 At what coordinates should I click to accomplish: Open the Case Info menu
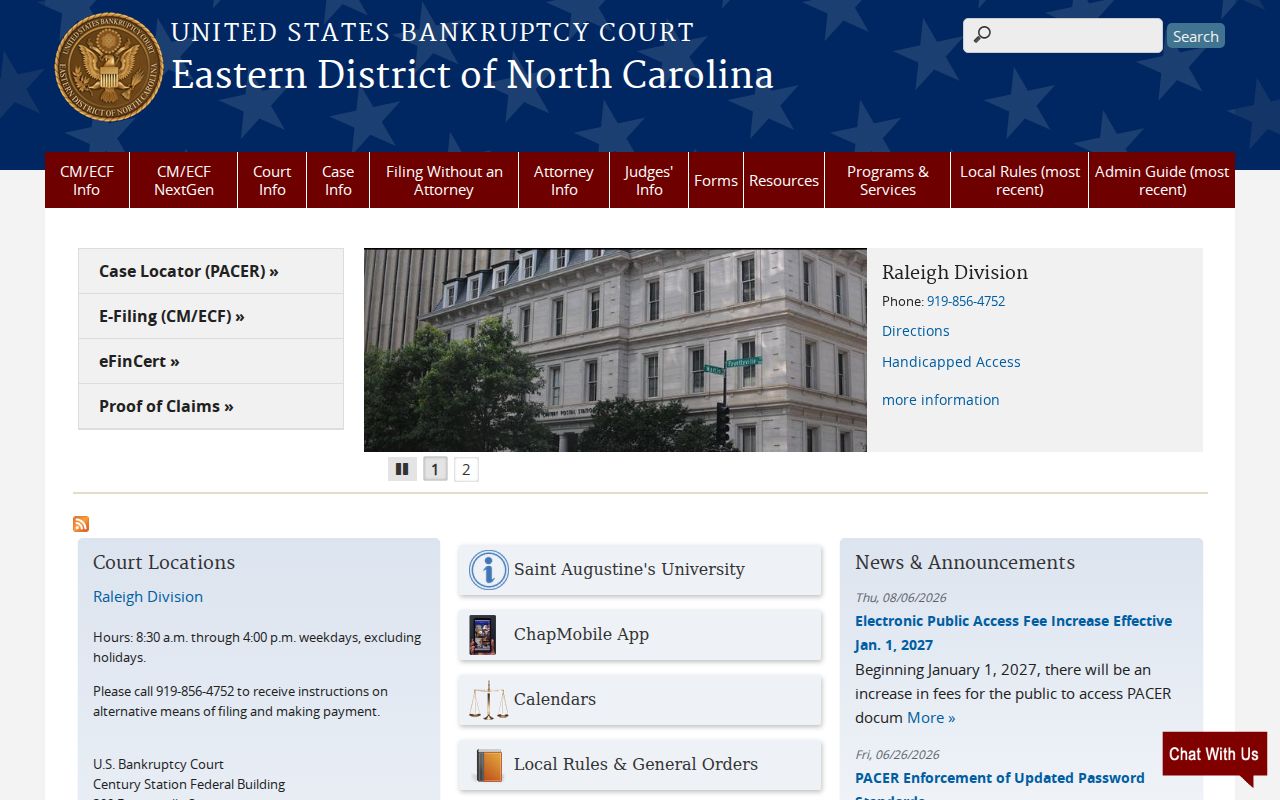coord(338,180)
